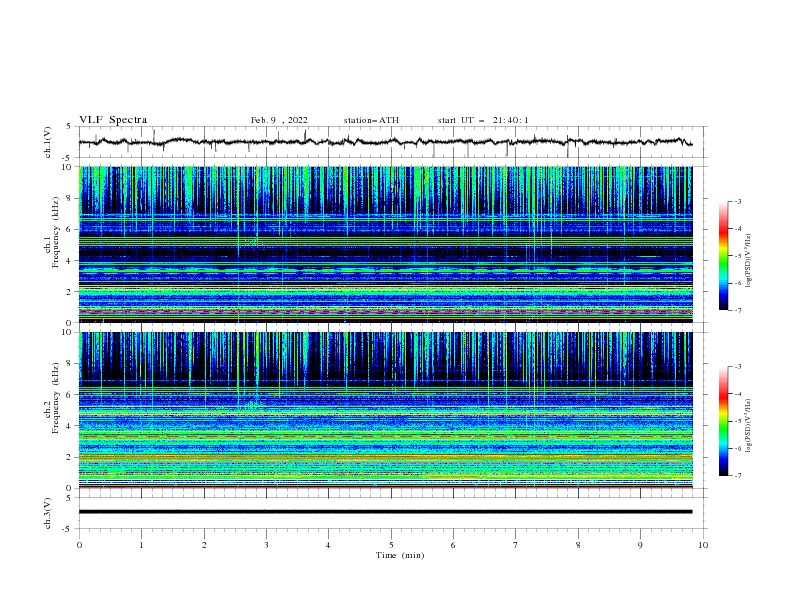792x612 pixels.
Task: Click the ch.2 spectrogram color scale bar
Action: point(723,421)
